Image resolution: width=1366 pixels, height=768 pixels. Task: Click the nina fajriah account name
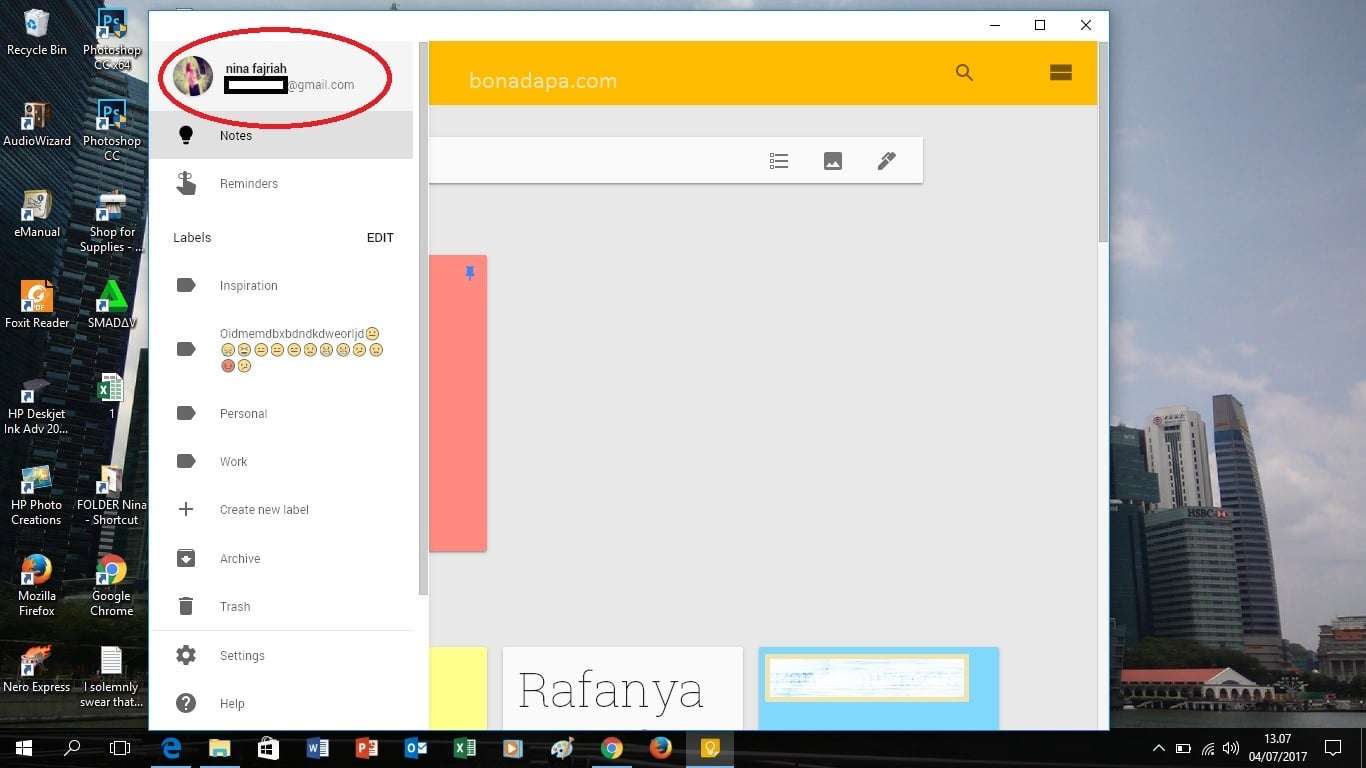(x=256, y=69)
